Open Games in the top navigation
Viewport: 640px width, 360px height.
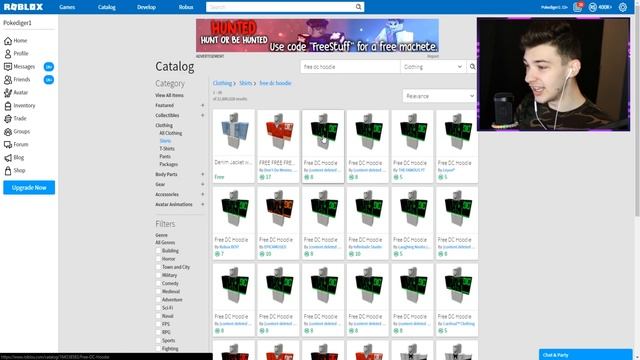pos(67,7)
